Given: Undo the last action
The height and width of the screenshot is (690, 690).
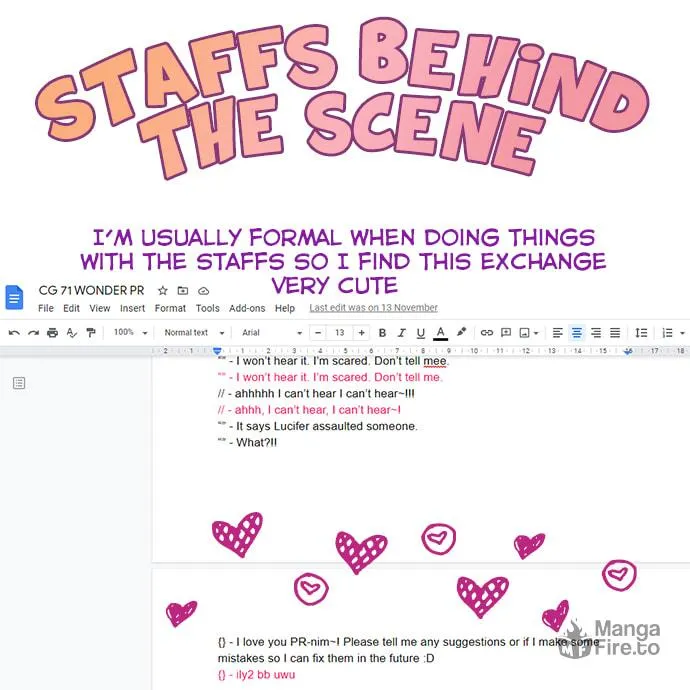Looking at the screenshot, I should tap(14, 333).
